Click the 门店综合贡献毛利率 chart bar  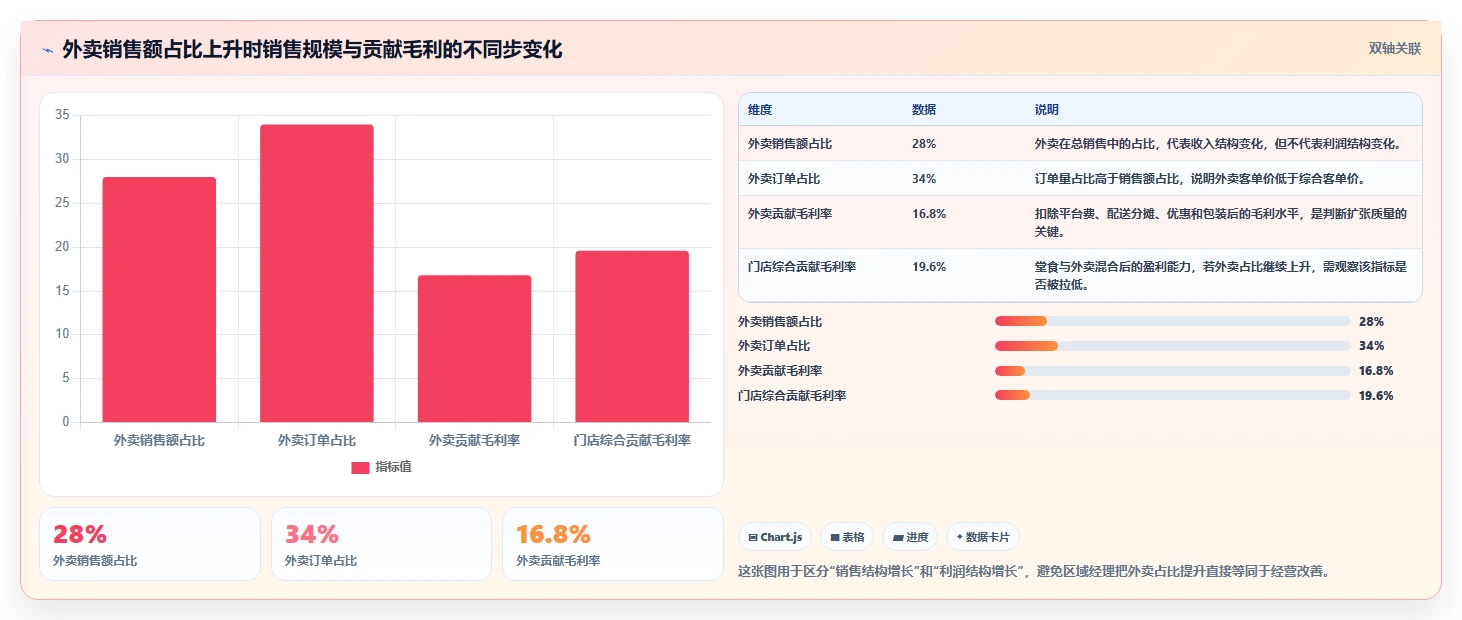pyautogui.click(x=632, y=336)
